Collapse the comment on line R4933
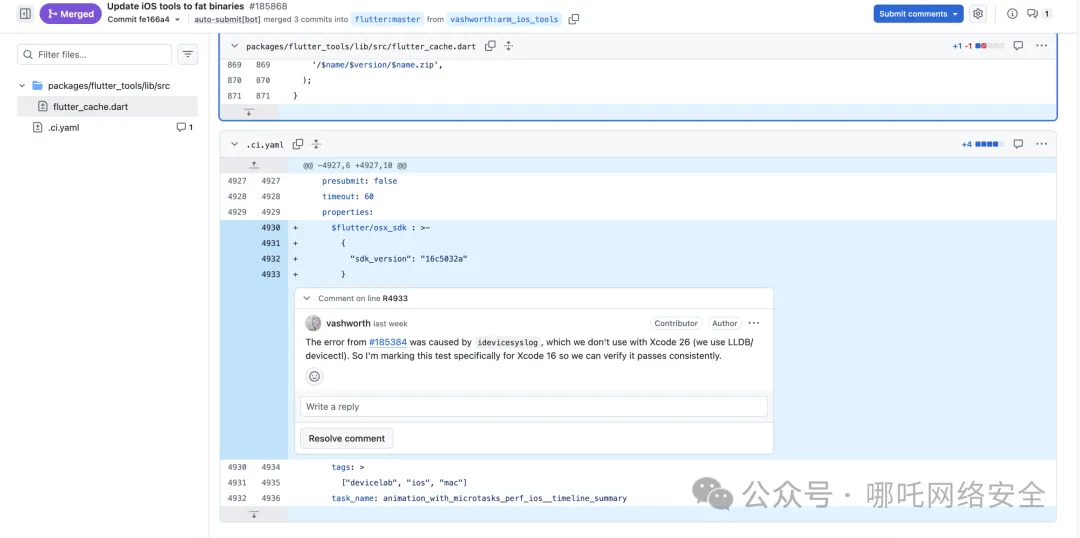The image size is (1080, 538). click(307, 299)
